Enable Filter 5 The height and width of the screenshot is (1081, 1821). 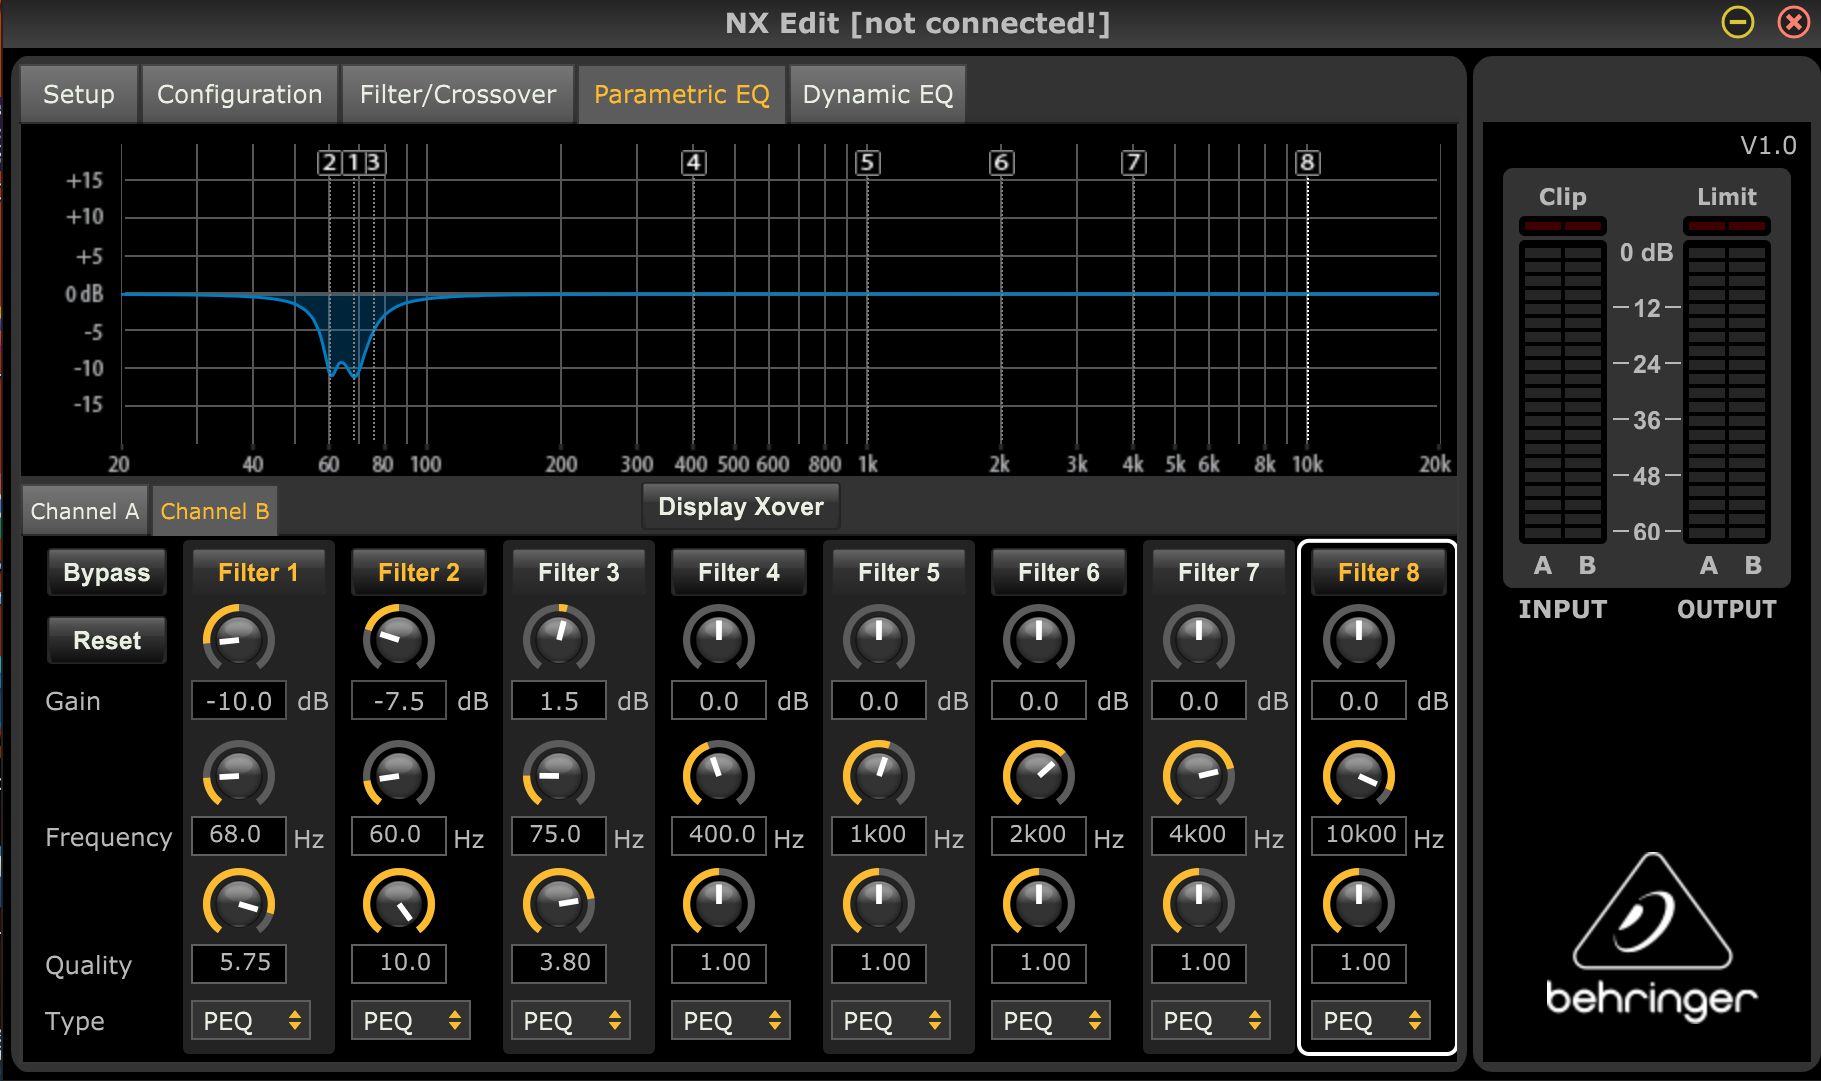(899, 573)
